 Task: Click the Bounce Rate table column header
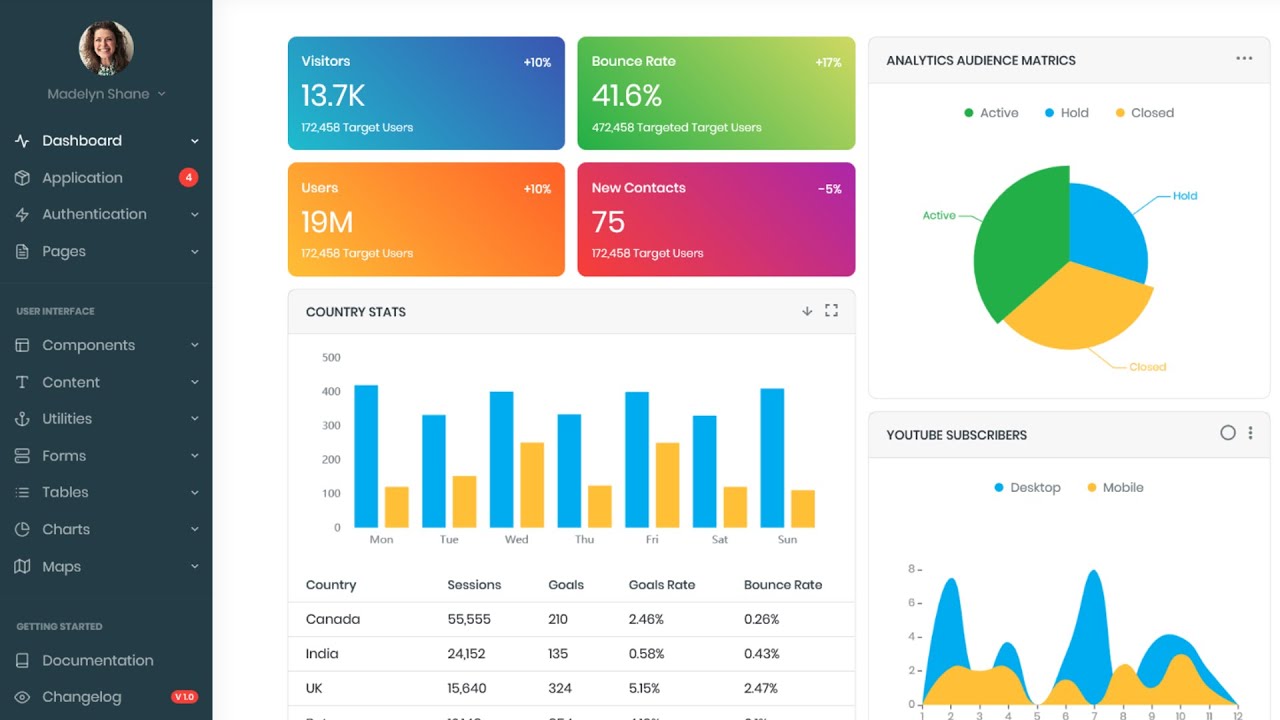pos(783,585)
